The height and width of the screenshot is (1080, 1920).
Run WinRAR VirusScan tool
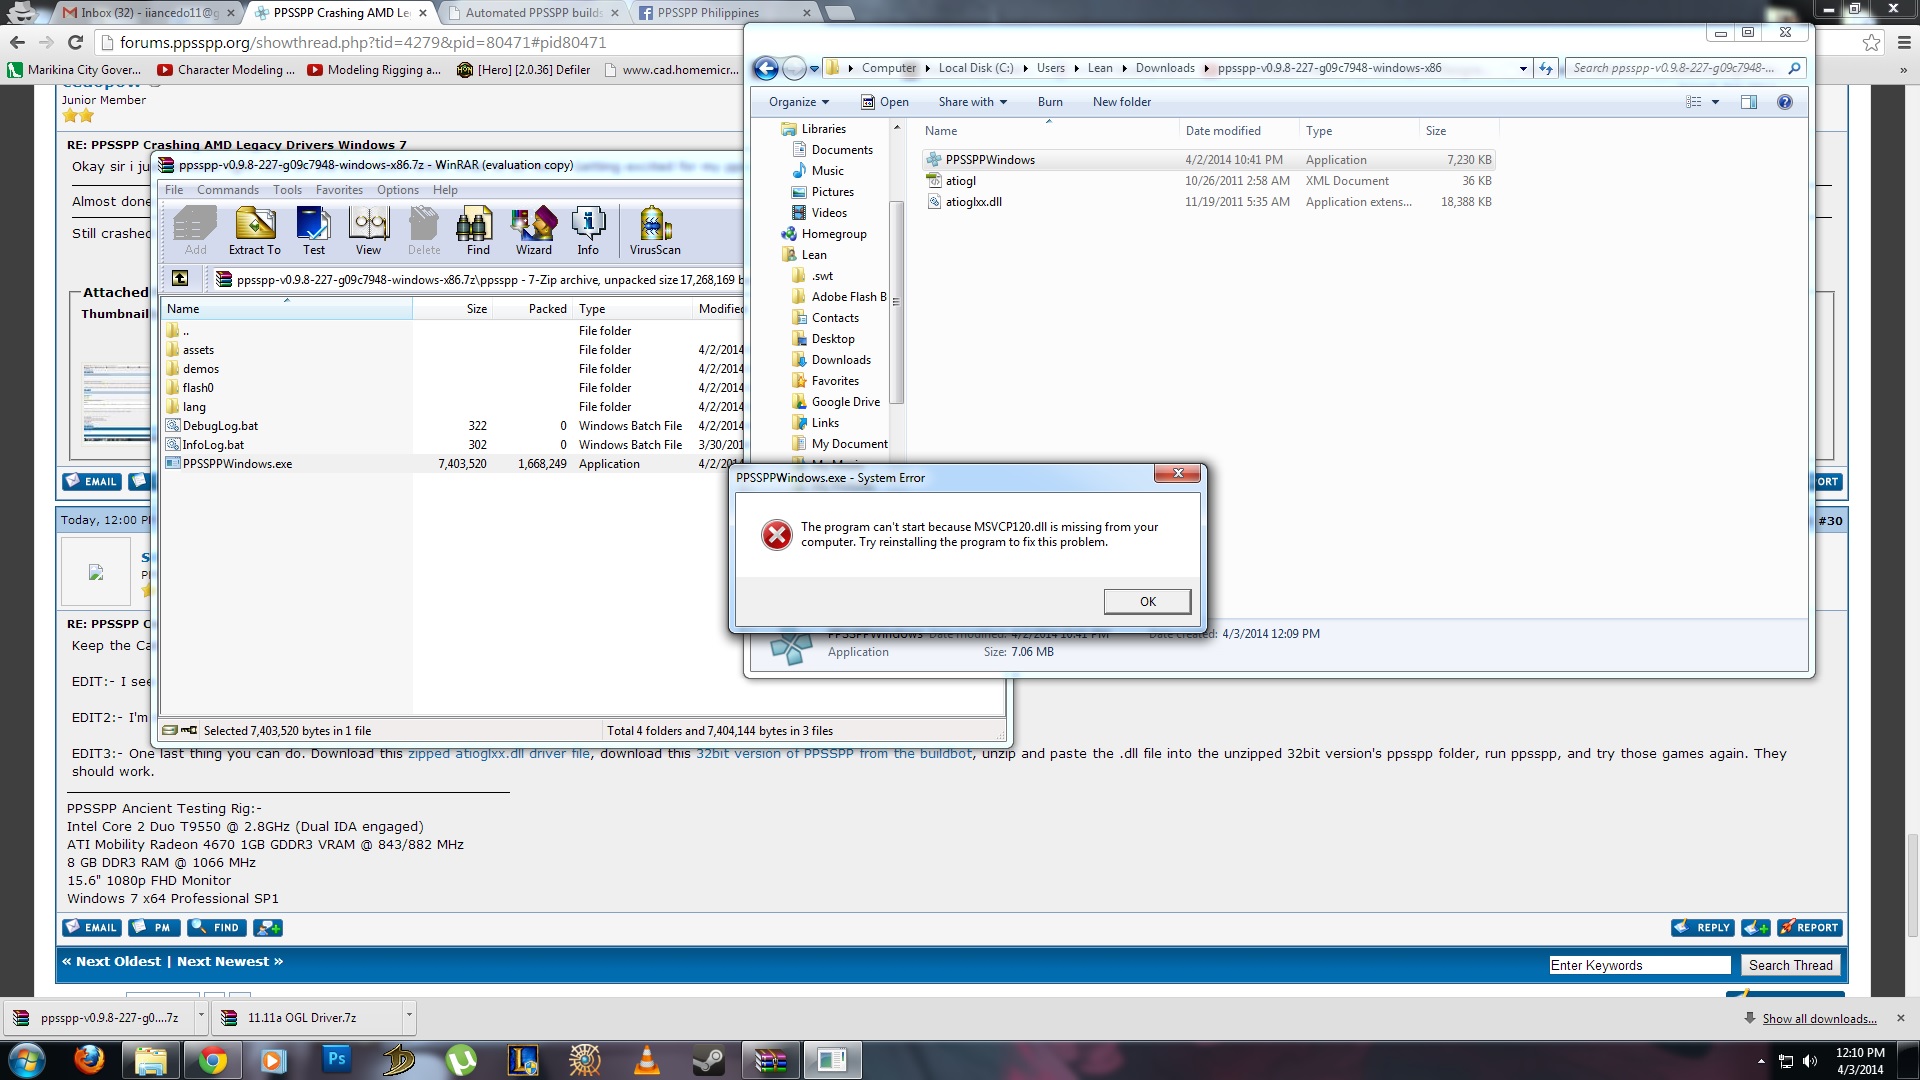[x=655, y=230]
